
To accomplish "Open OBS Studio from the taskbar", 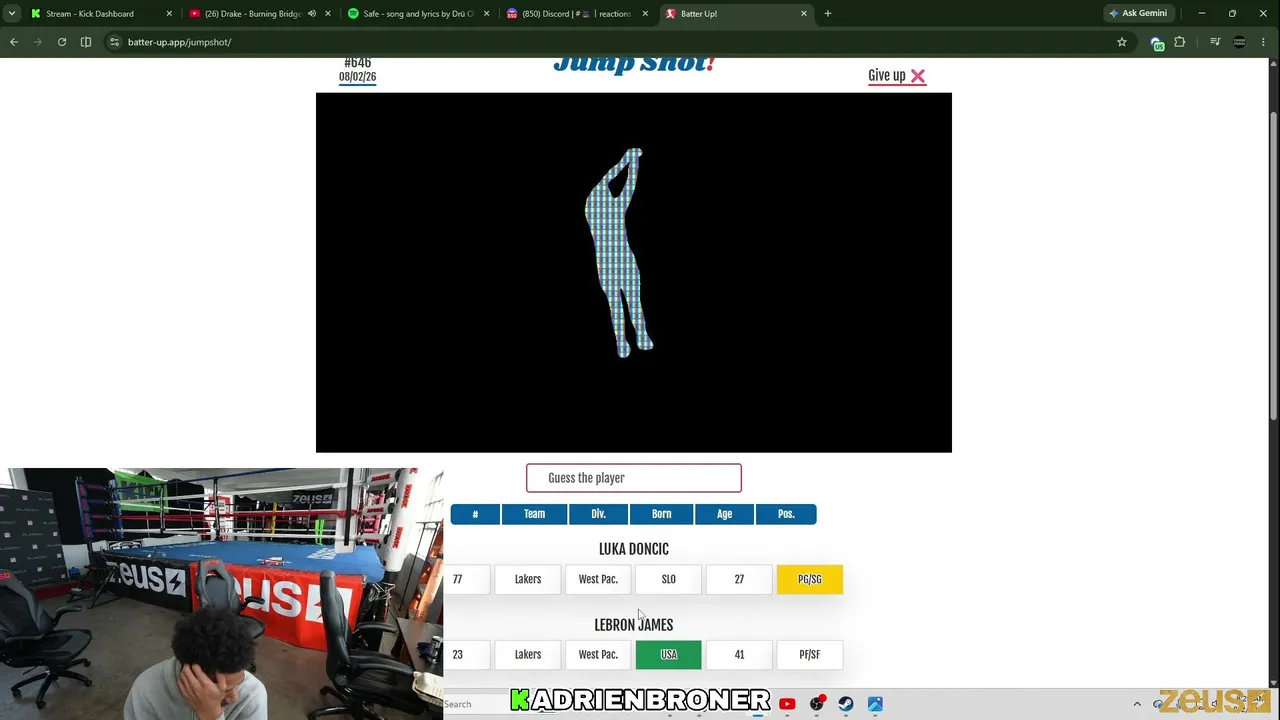I will tap(817, 704).
